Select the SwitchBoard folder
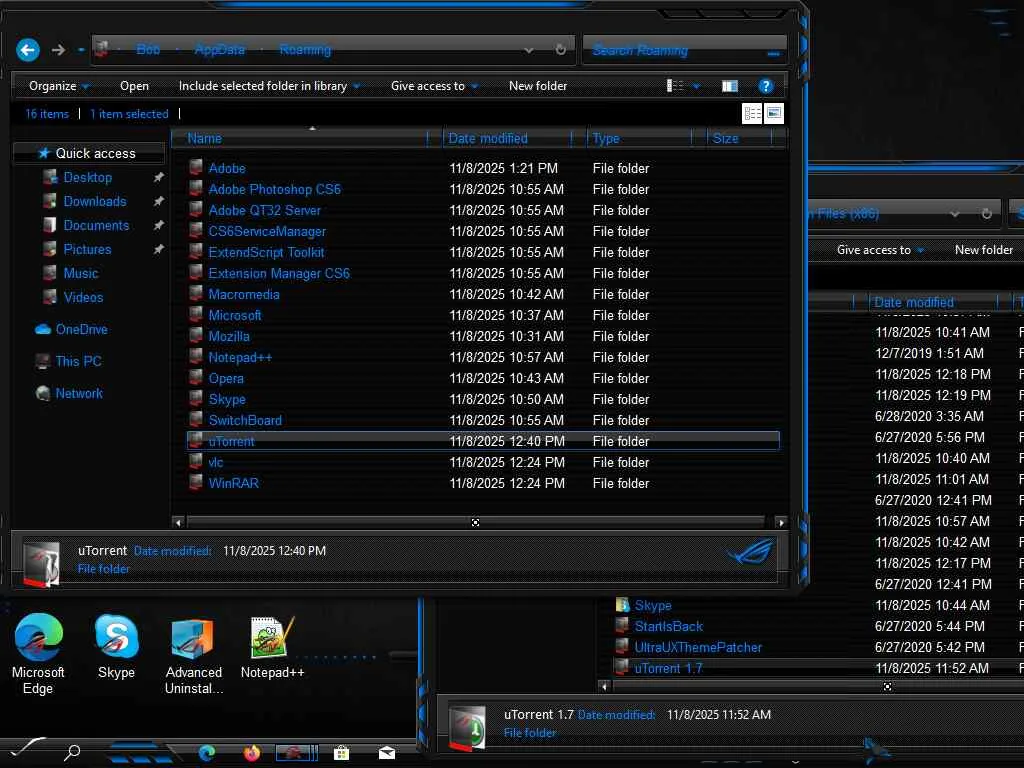Screen dimensions: 1024x768 click(245, 420)
